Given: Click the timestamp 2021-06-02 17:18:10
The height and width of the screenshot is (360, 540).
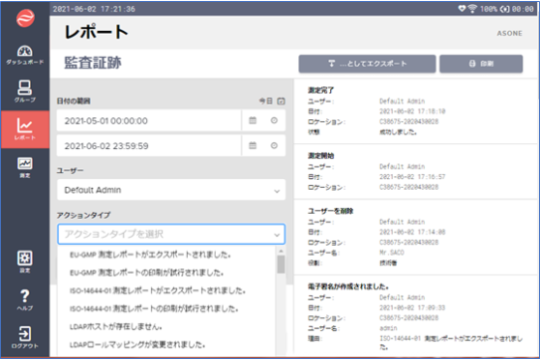Looking at the screenshot, I should [x=412, y=111].
